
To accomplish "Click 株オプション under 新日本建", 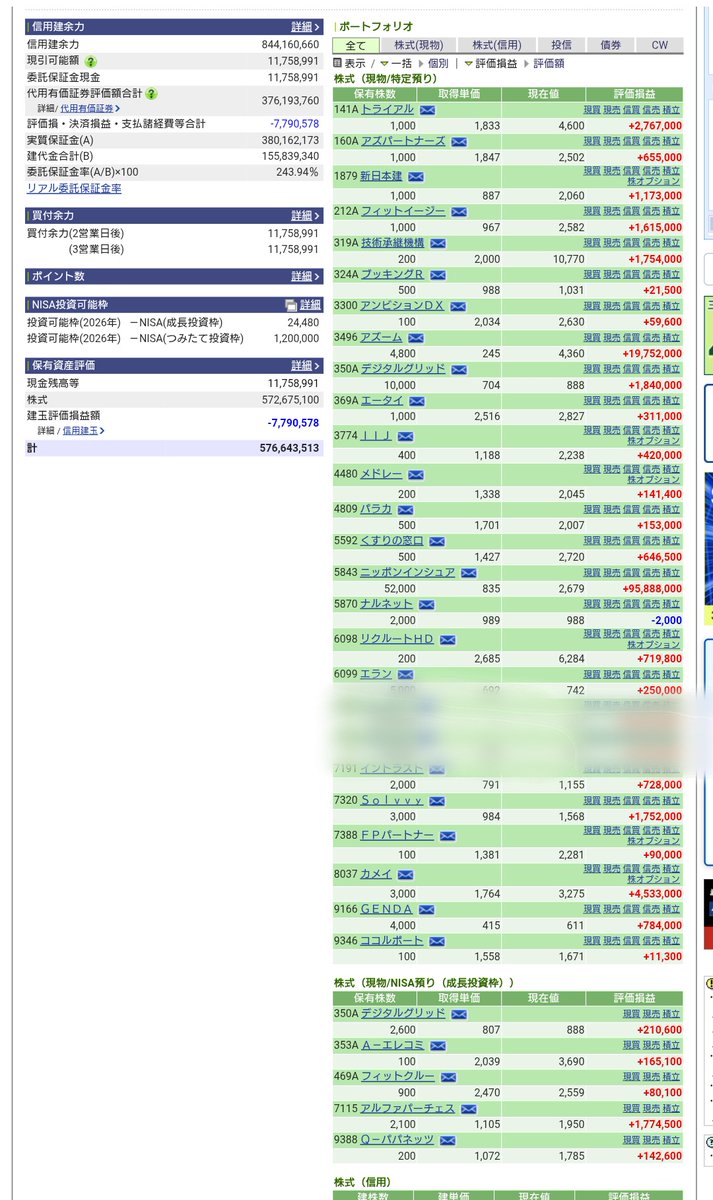I will coord(654,182).
